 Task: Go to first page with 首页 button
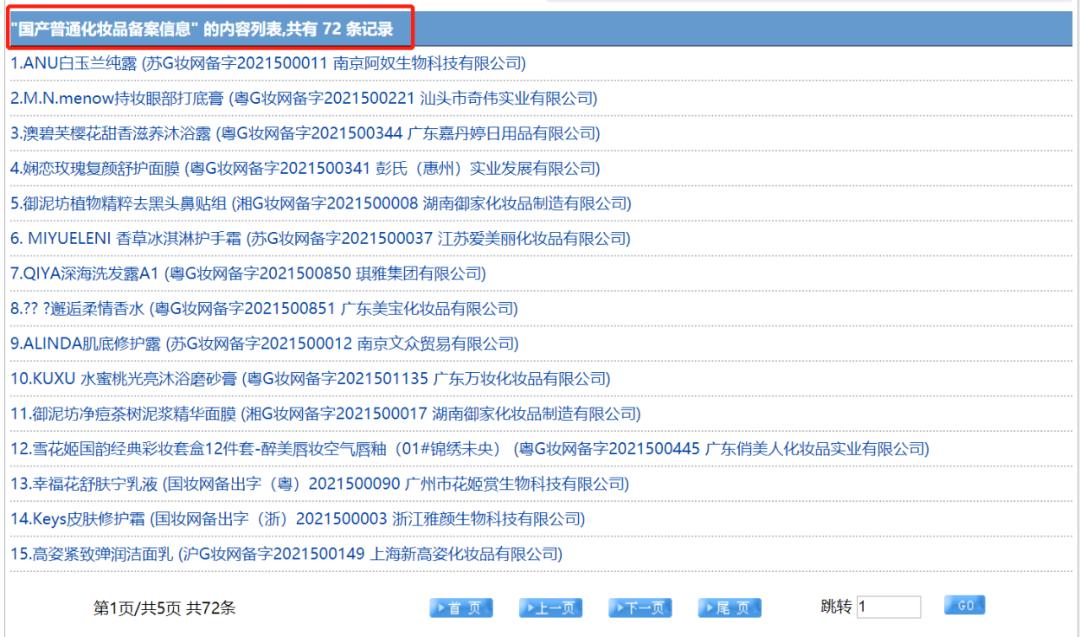coord(461,608)
